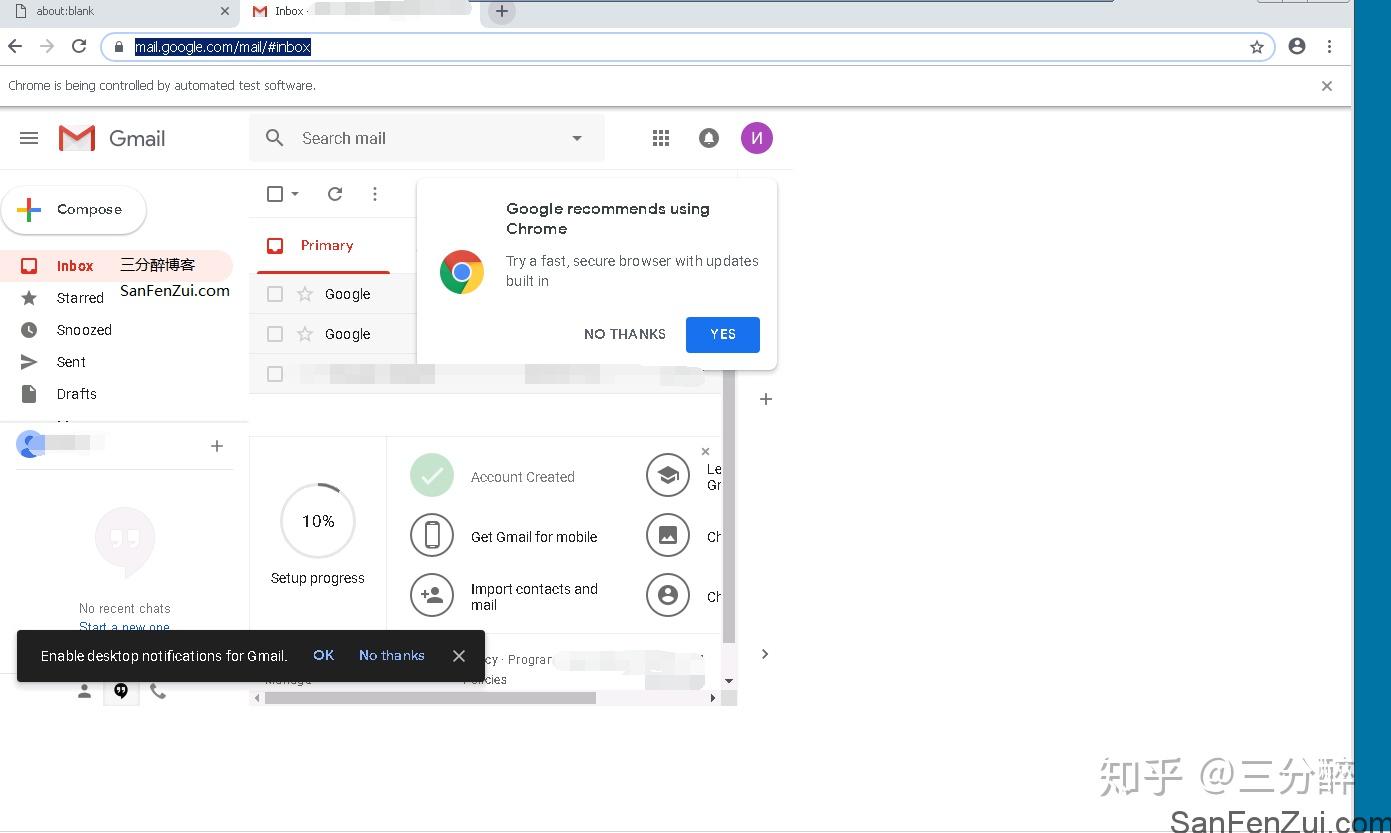
Task: Dismiss the automated test software infobar
Action: click(1327, 86)
